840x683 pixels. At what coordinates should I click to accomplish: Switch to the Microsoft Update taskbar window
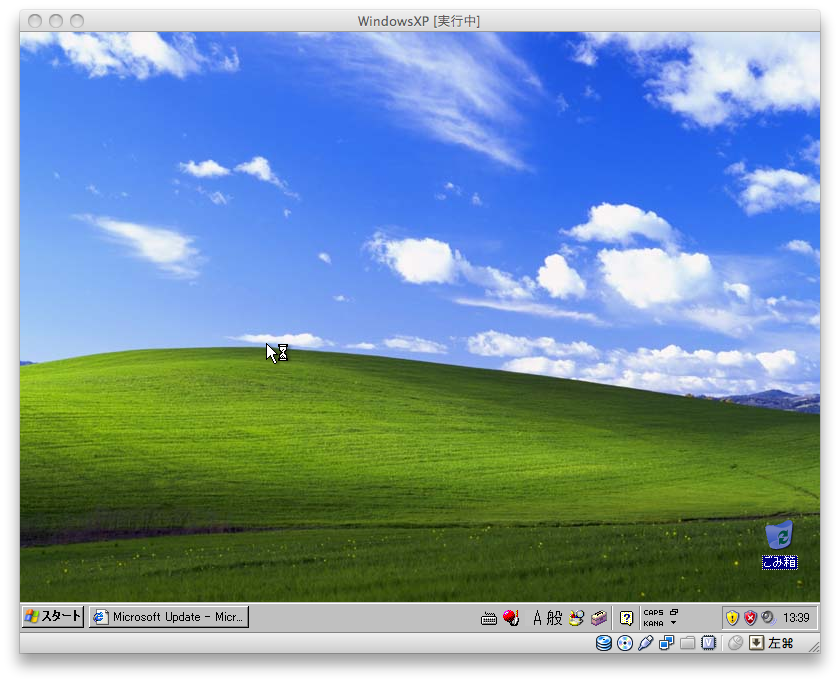coord(169,617)
